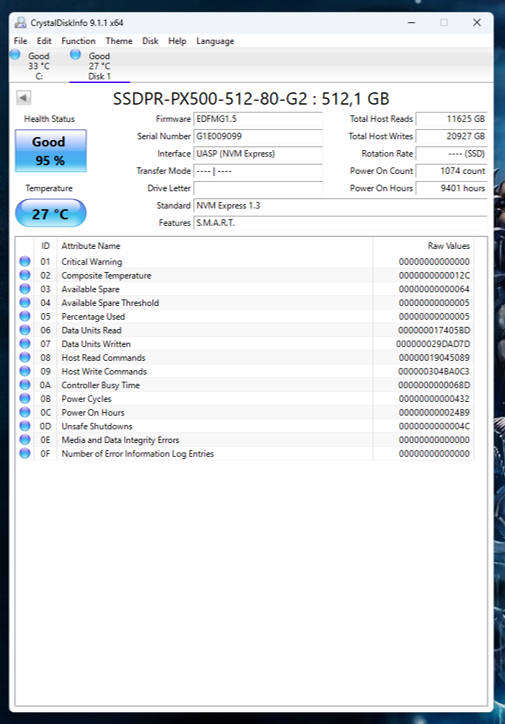
Task: Select the Critical Warning attribute text
Action: coord(92,262)
